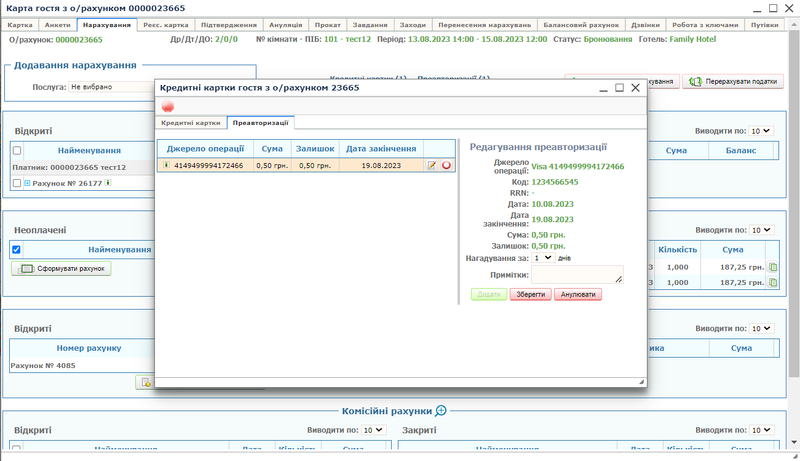Switch to the Кредитні картки tab

191,122
